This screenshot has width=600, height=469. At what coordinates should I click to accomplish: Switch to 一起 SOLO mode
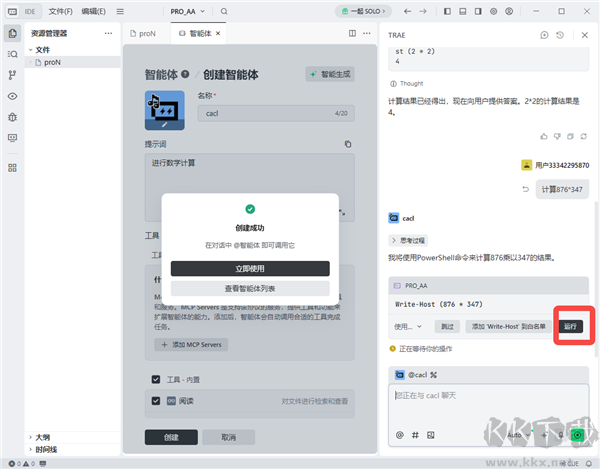(362, 11)
